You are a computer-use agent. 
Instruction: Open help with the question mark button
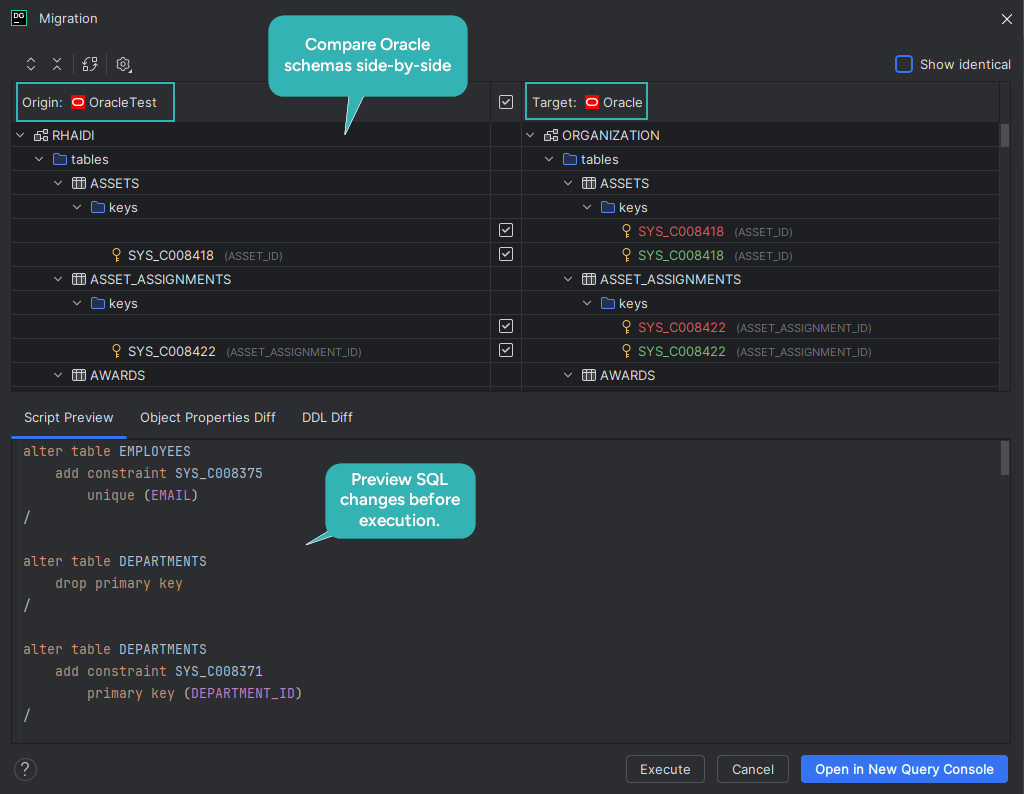[25, 769]
